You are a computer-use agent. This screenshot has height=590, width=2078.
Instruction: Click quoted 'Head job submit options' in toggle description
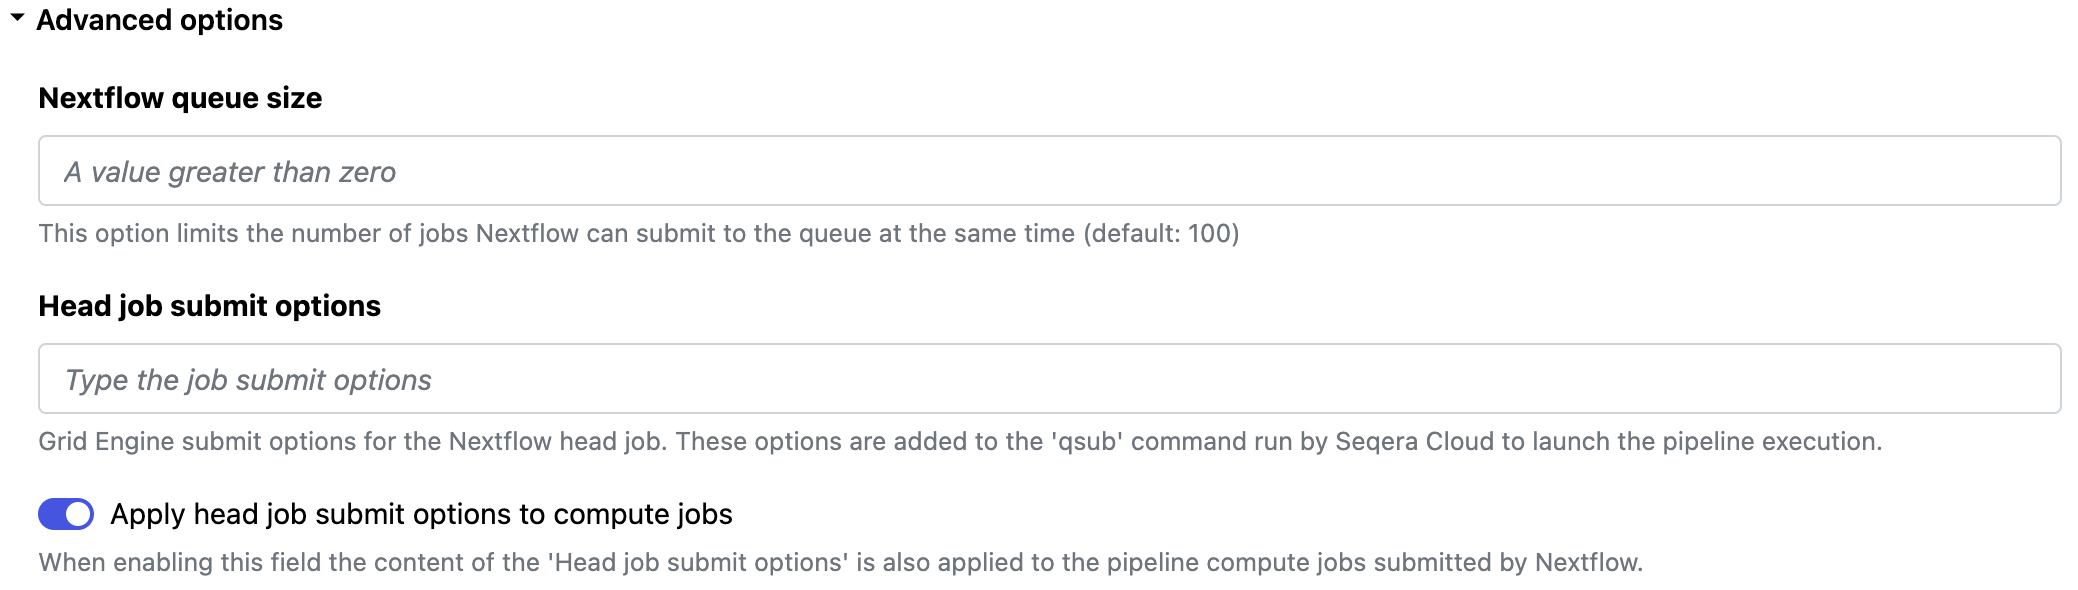pos(697,562)
